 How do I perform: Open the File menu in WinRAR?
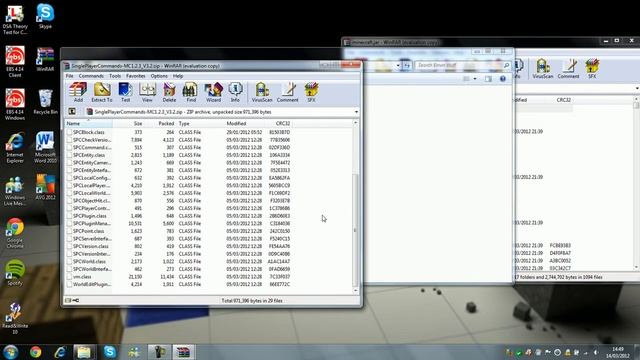[69, 76]
